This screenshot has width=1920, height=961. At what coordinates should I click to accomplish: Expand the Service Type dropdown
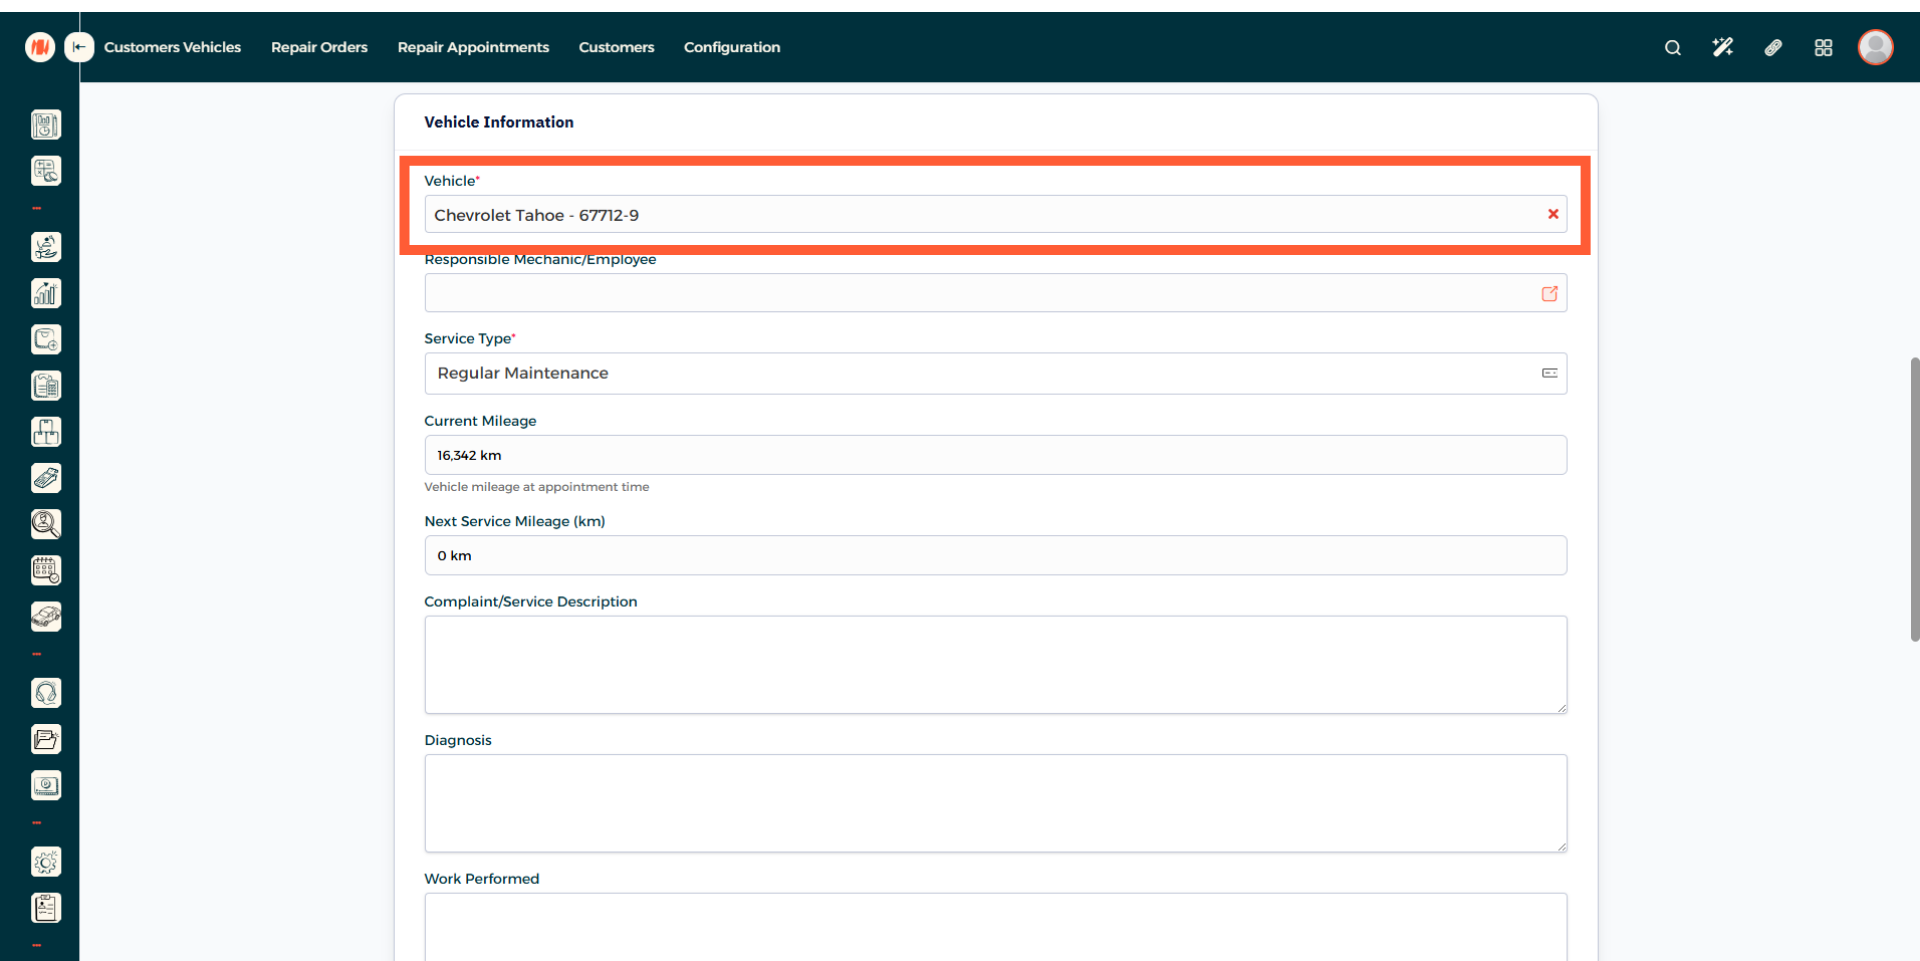click(x=1549, y=373)
